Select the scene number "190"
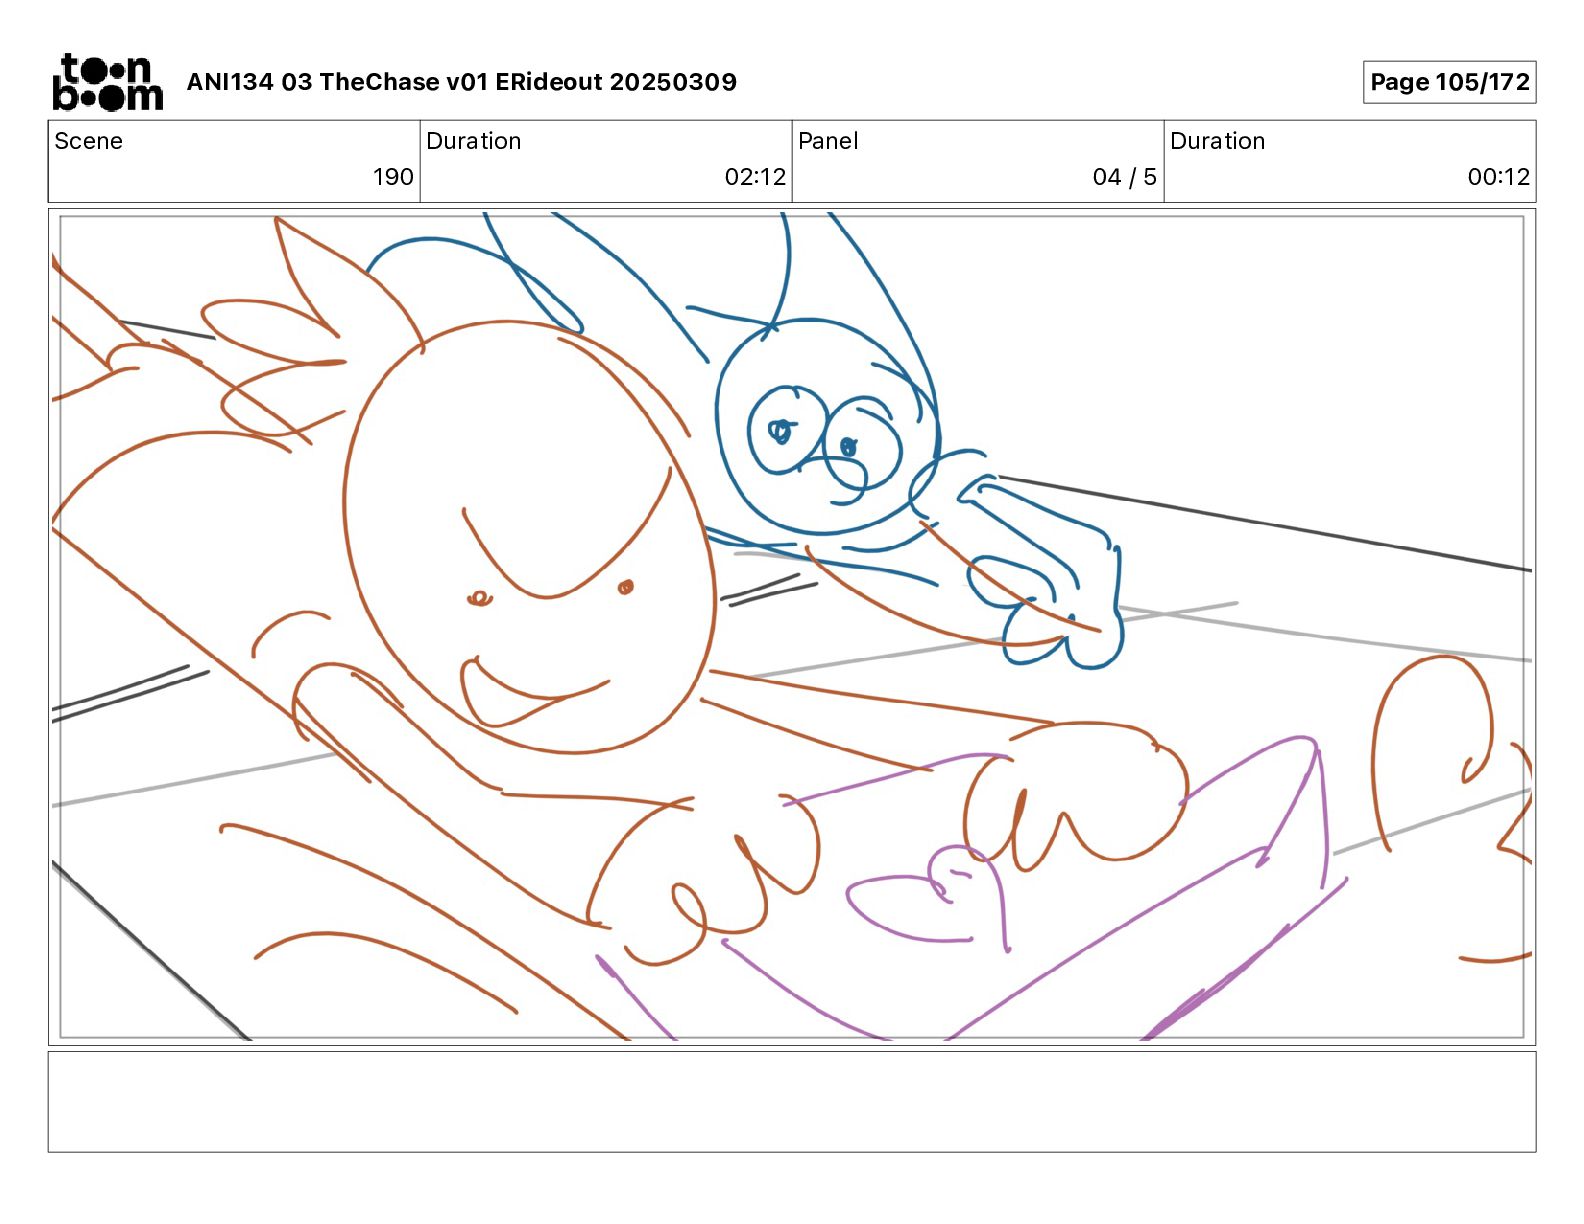The height and width of the screenshot is (1224, 1584). [393, 177]
